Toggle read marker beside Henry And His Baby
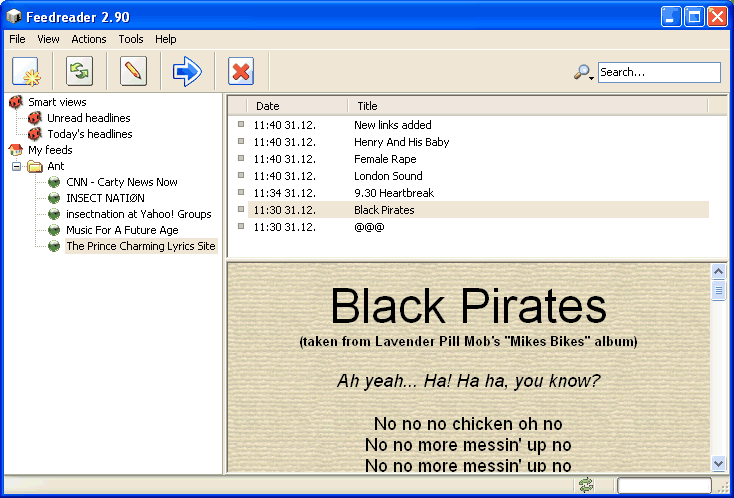Viewport: 734px width, 498px height. [x=241, y=142]
